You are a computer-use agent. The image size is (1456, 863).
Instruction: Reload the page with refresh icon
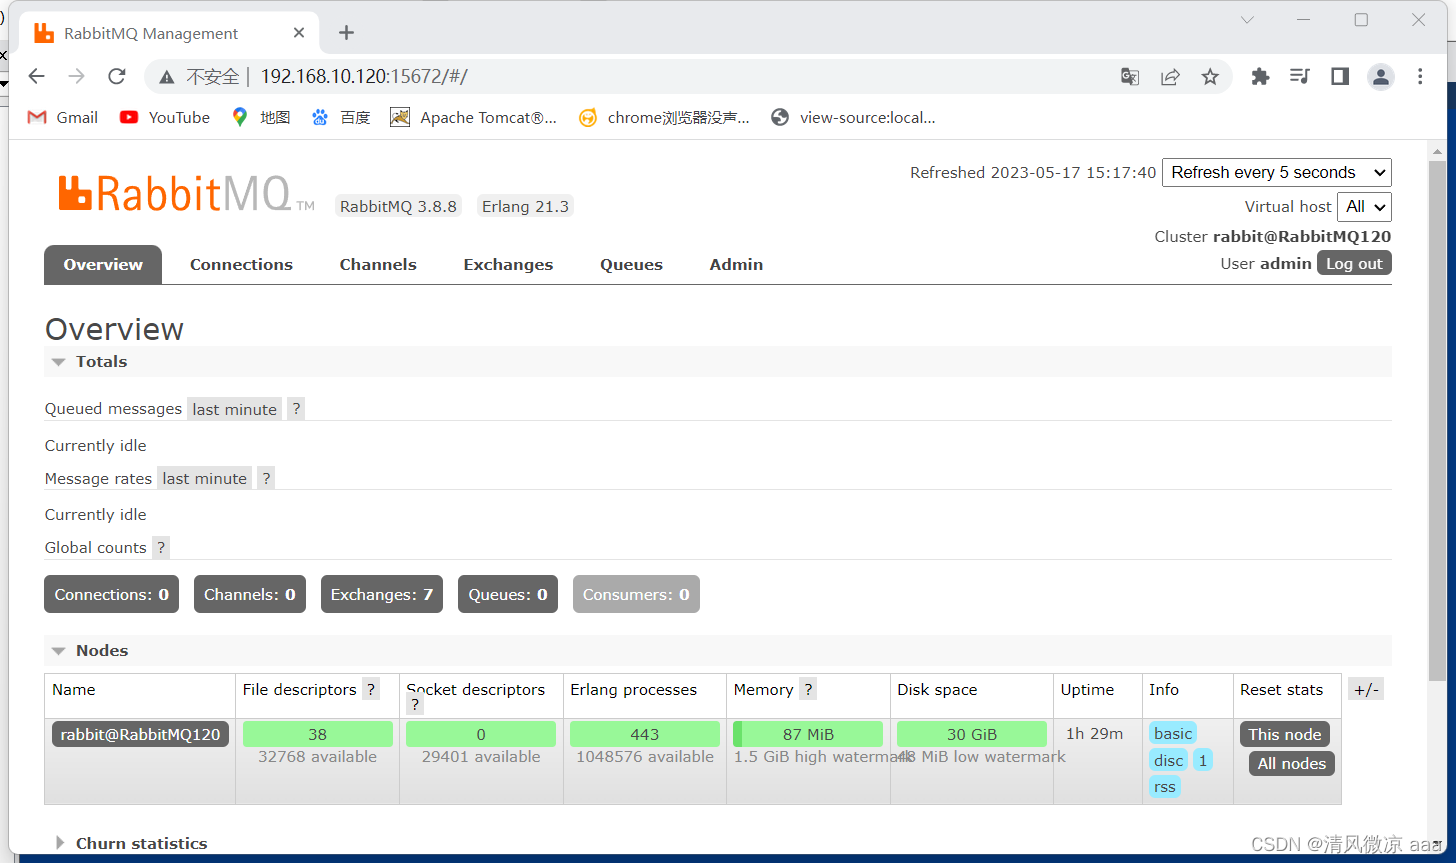pos(117,76)
